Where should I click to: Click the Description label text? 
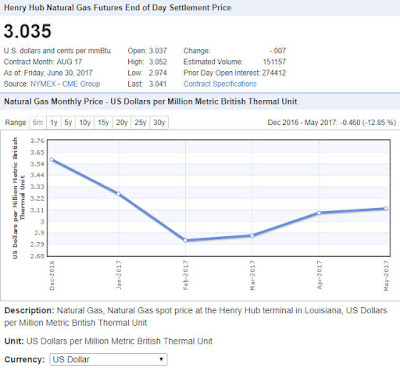29,311
